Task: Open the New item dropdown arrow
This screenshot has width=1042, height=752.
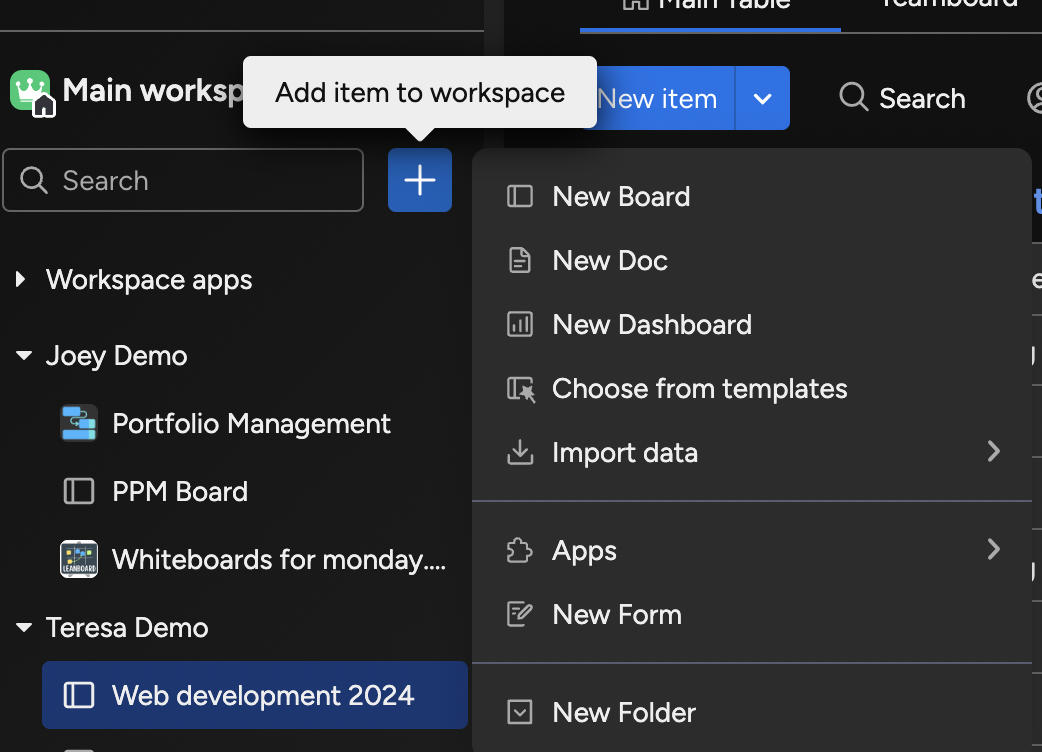Action: coord(762,98)
